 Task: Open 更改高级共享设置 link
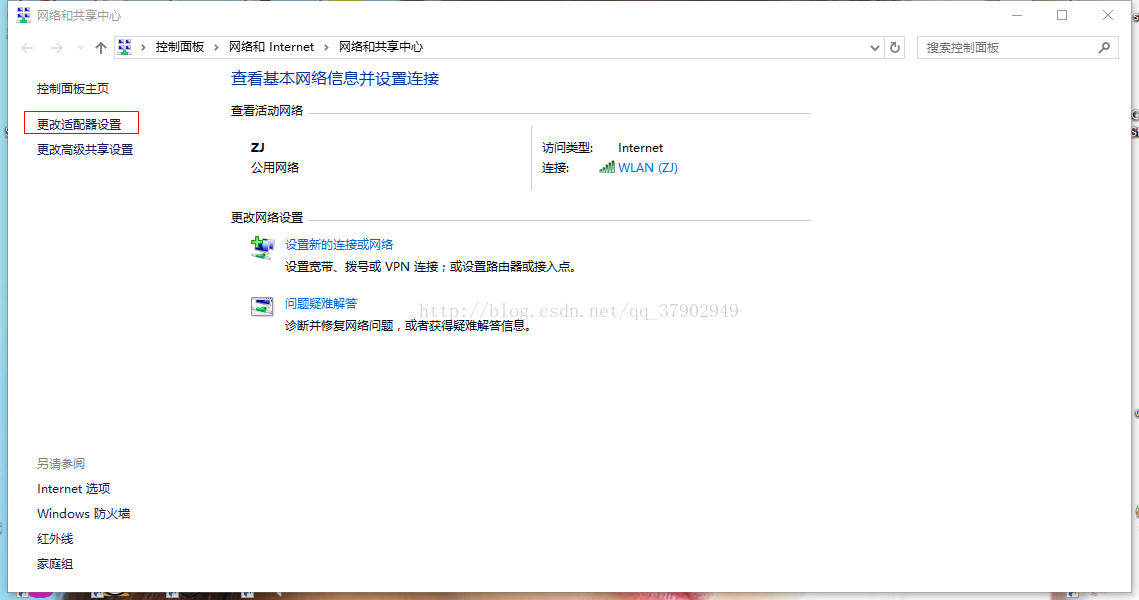pos(85,150)
